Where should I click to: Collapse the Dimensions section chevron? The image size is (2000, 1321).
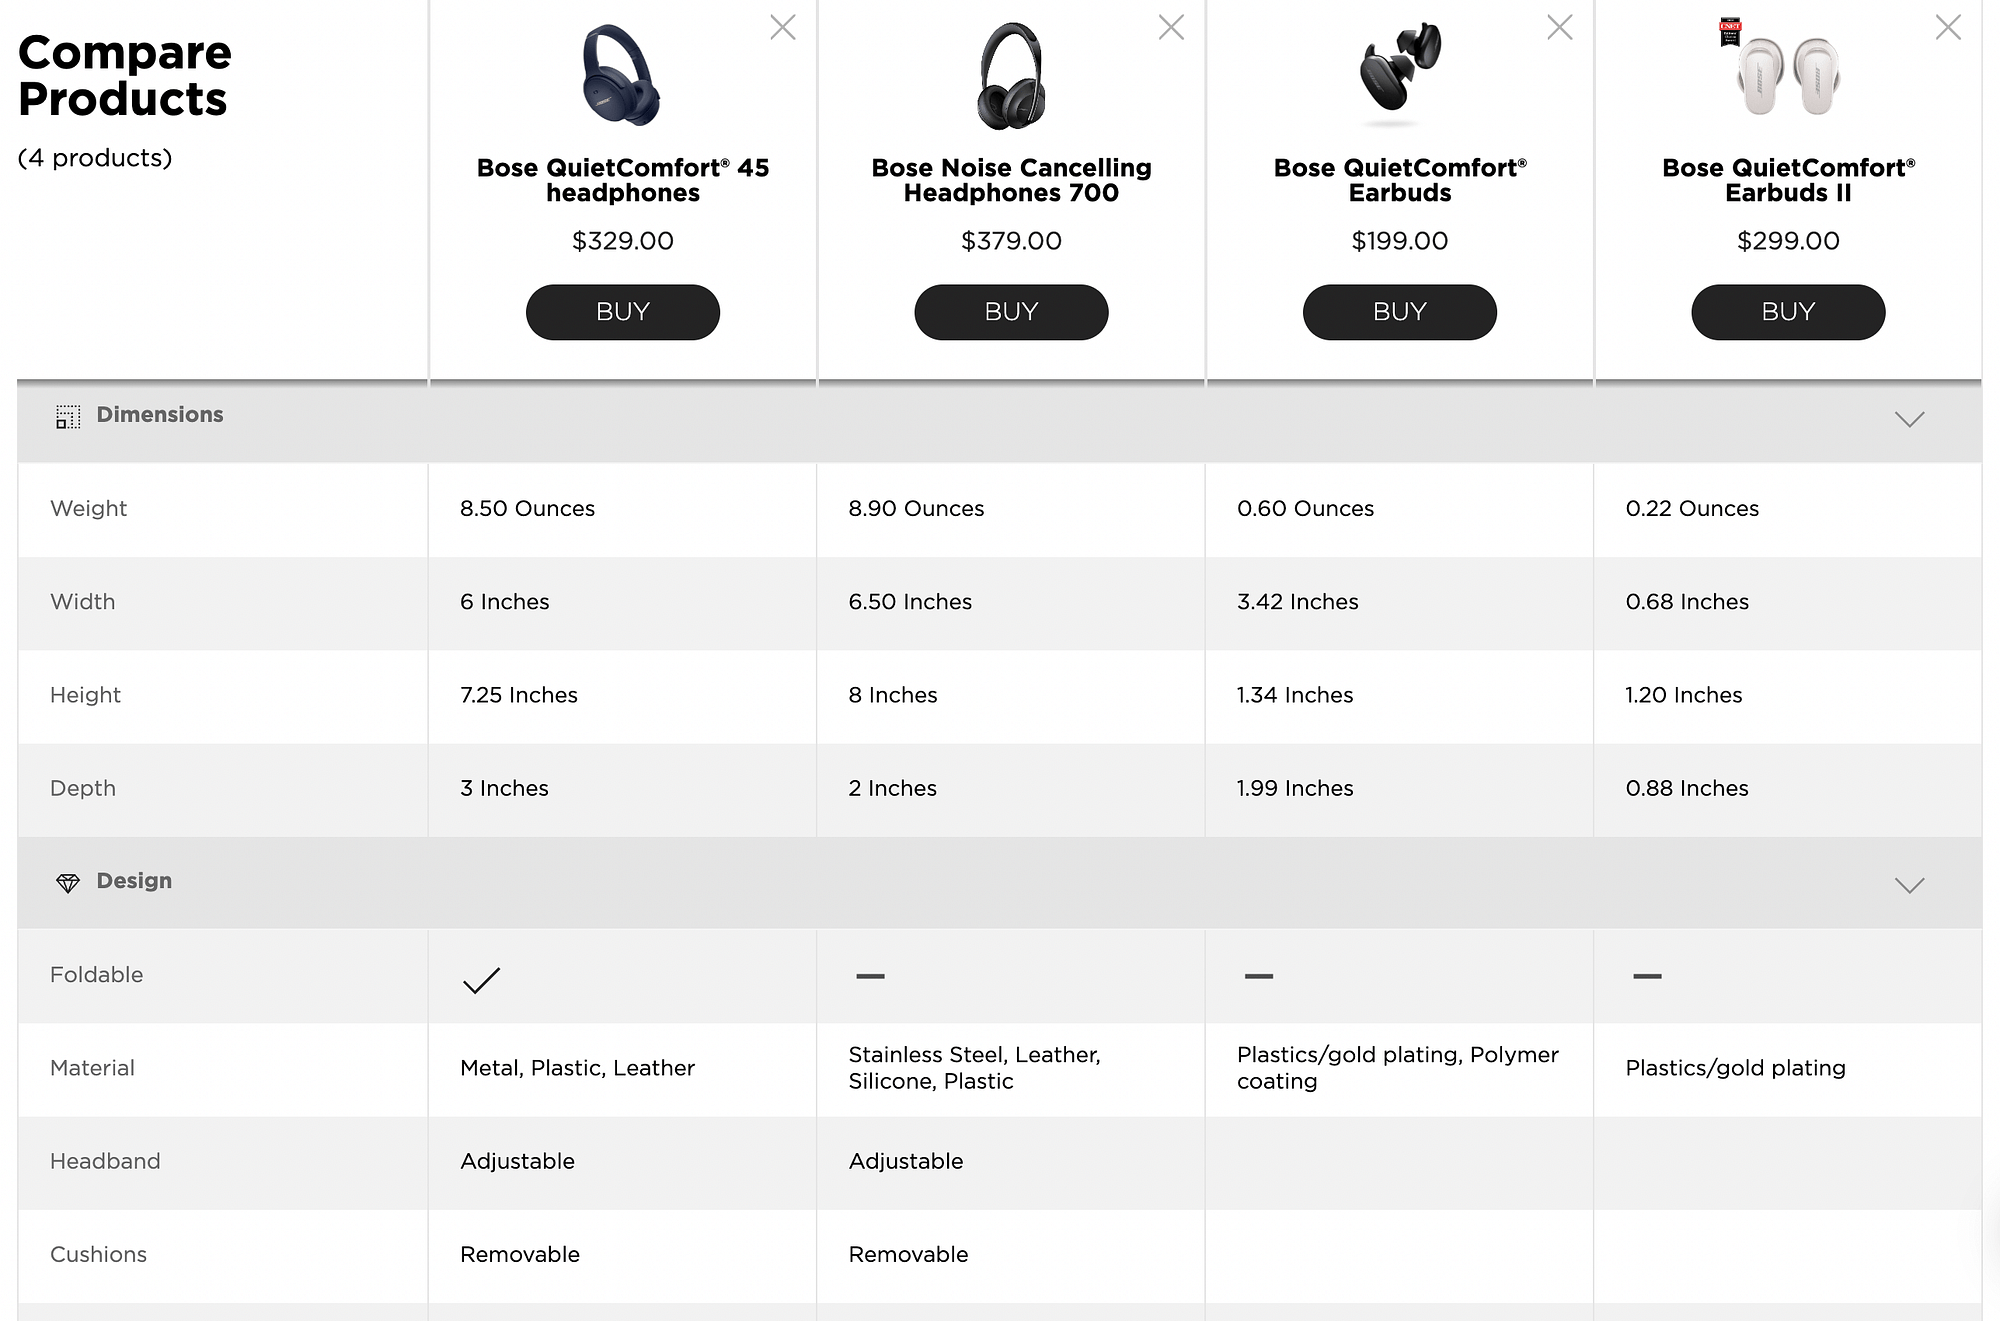coord(1909,419)
